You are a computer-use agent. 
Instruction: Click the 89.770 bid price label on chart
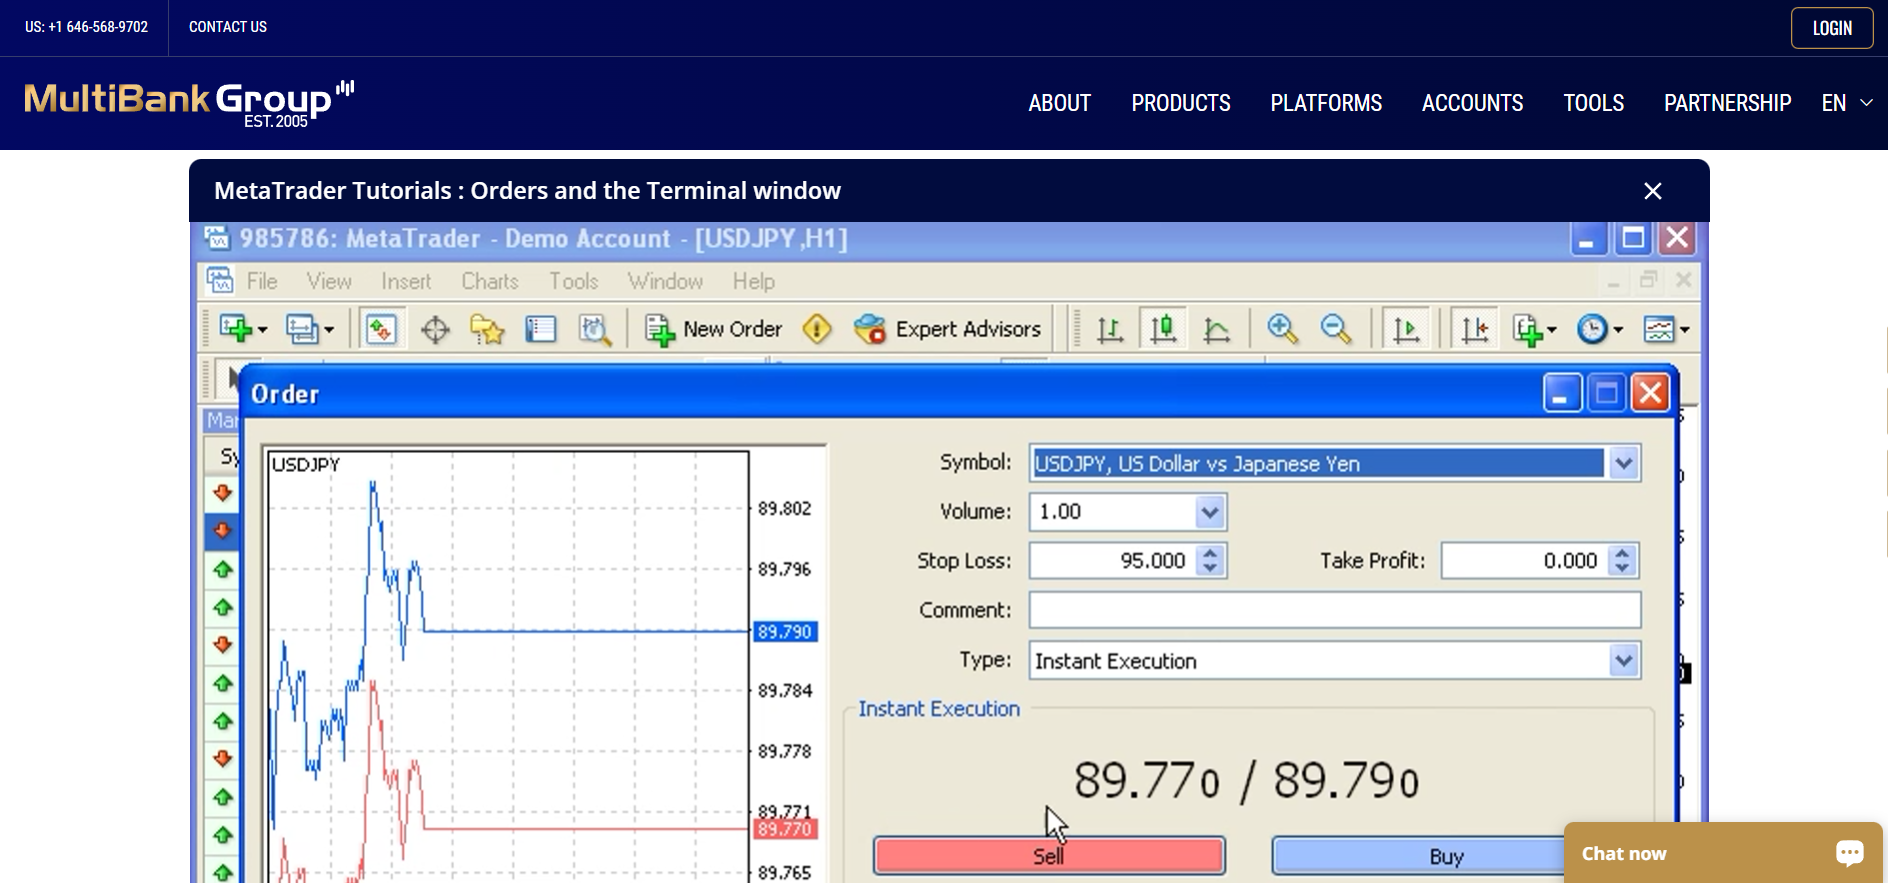785,829
